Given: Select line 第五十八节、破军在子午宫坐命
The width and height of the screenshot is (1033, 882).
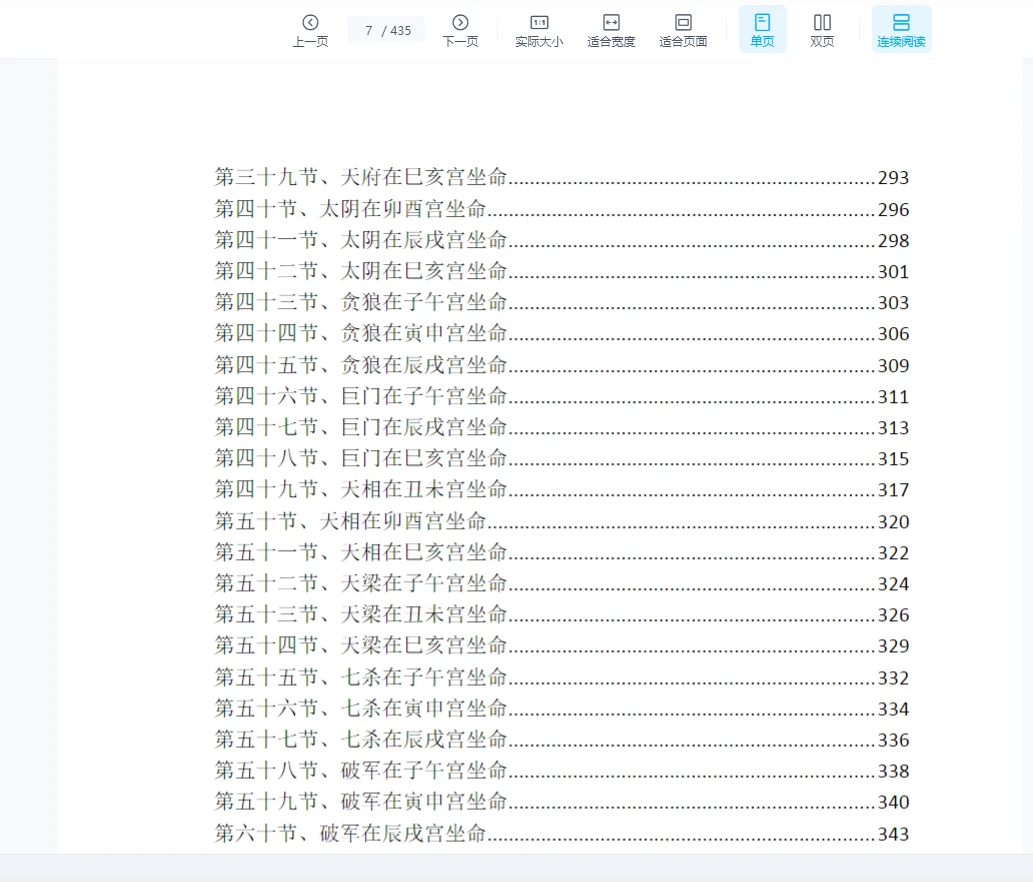Looking at the screenshot, I should [x=562, y=771].
